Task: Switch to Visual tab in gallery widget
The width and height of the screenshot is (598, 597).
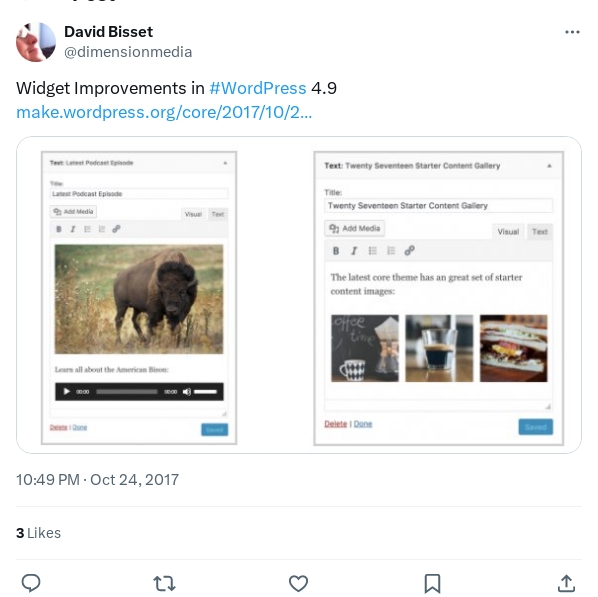Action: tap(508, 232)
